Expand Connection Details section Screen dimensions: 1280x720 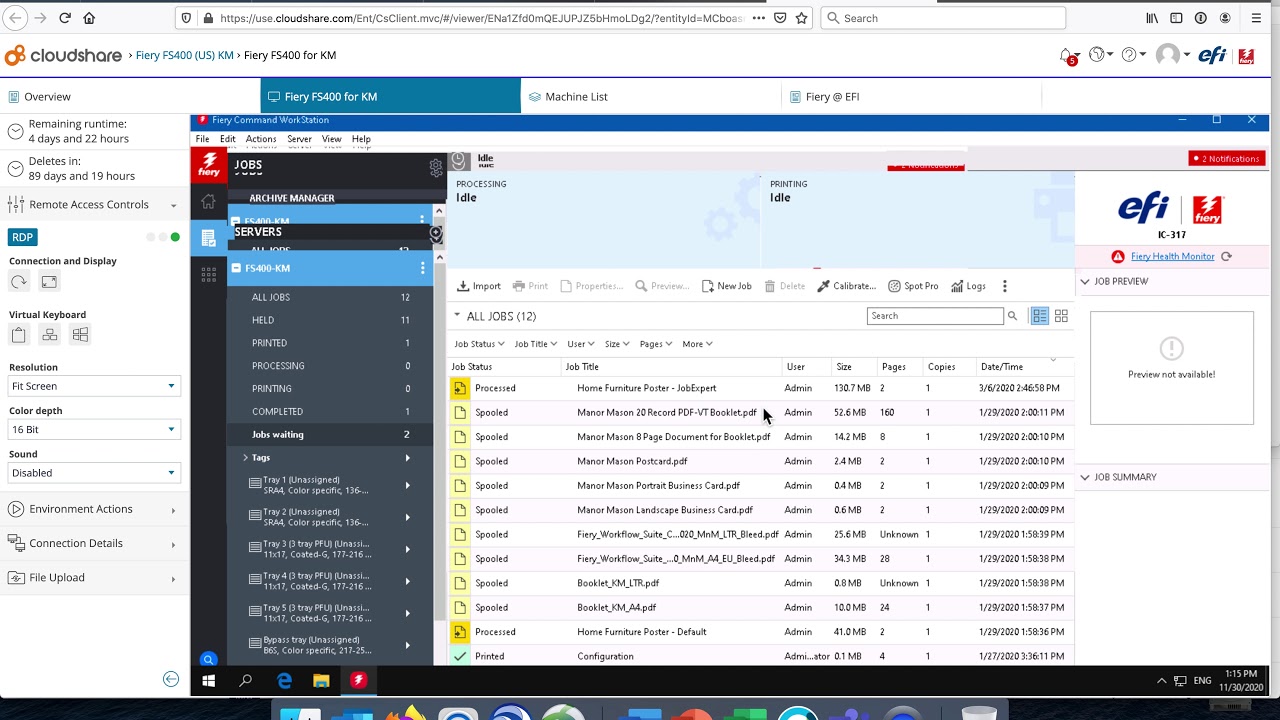93,543
